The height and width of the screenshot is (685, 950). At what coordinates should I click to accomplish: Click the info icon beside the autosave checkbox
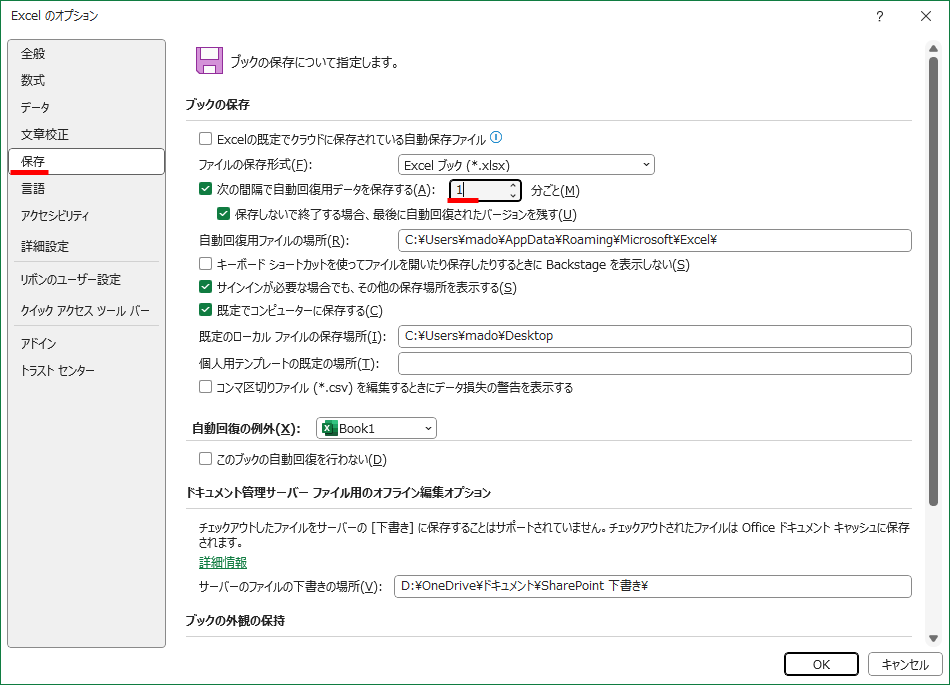pos(494,137)
